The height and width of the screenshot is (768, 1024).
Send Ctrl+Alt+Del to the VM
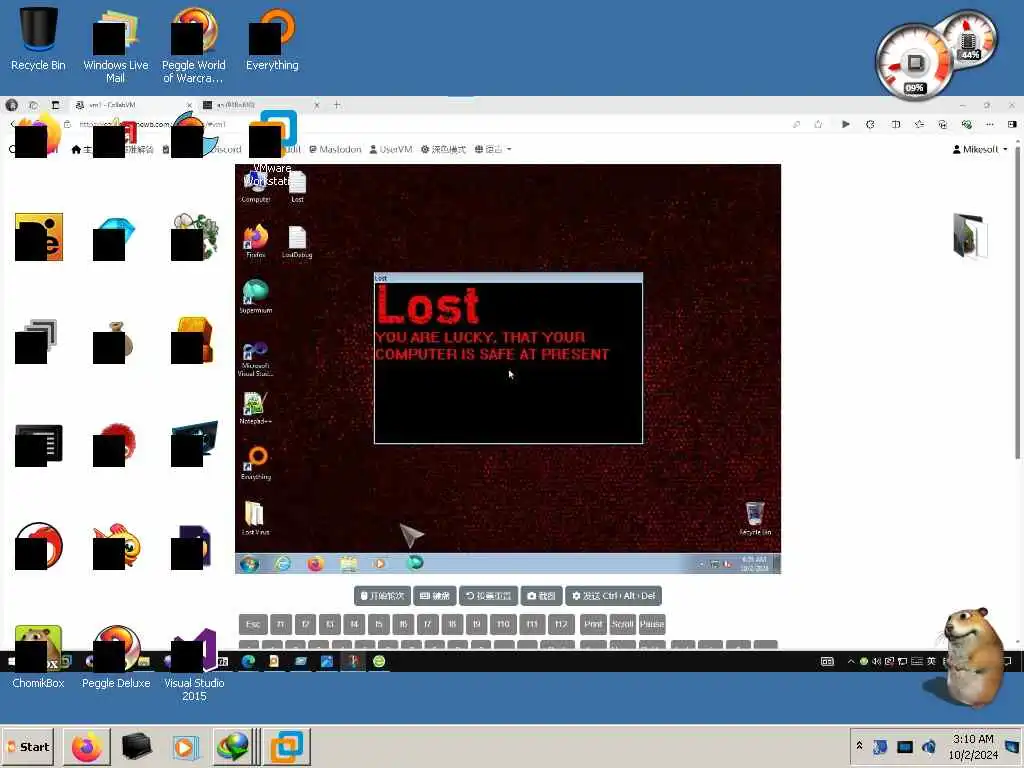pos(613,596)
